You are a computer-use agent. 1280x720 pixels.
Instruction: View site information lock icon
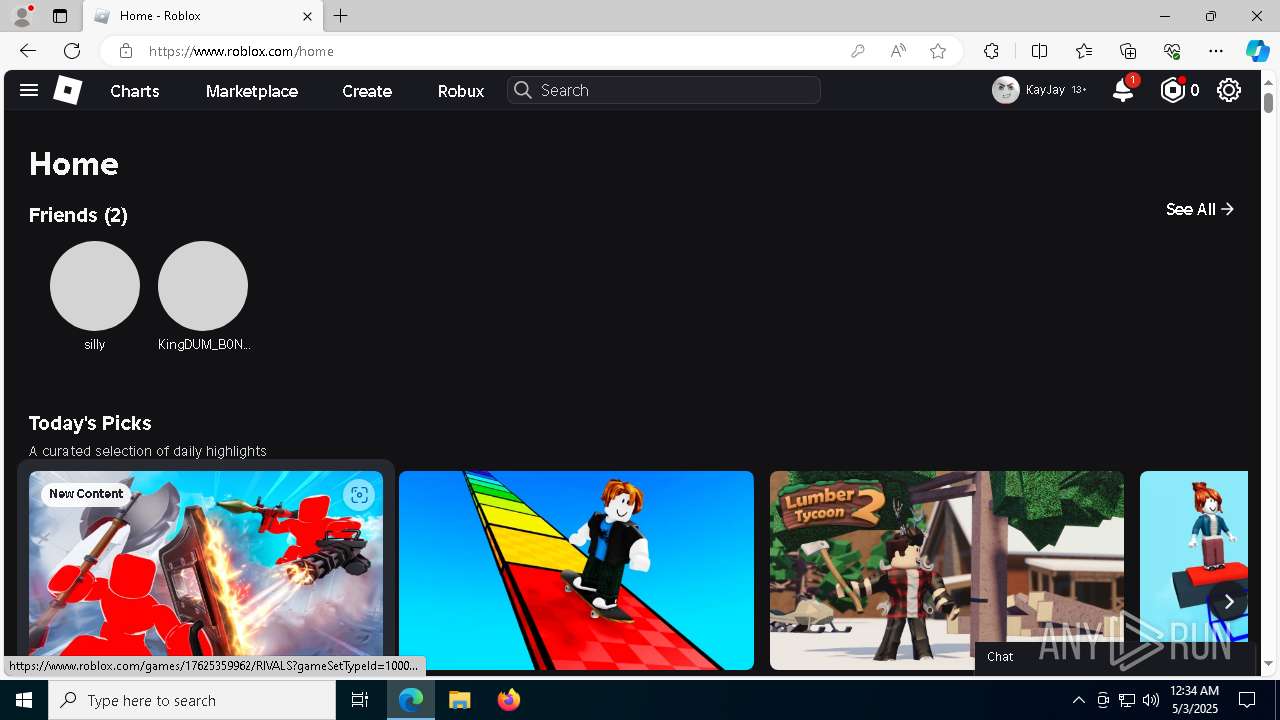[x=125, y=51]
